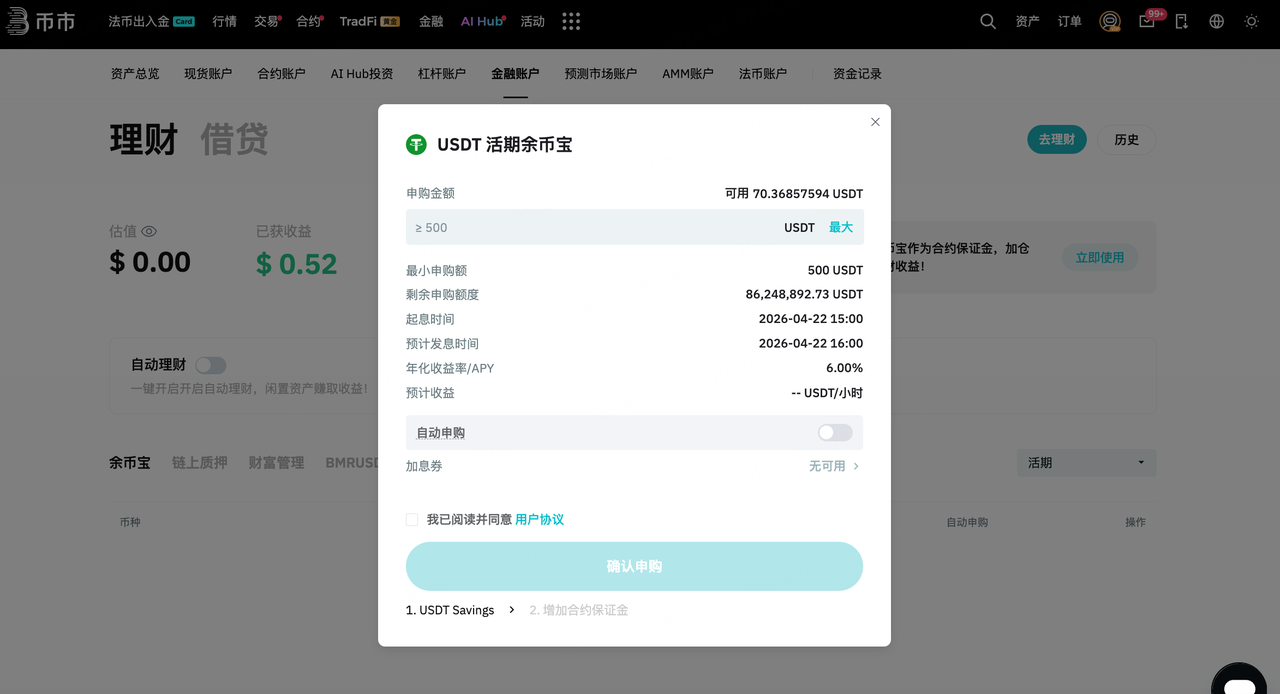Viewport: 1280px width, 694px height.
Task: Click the 币市 logo in the header
Action: coord(39,21)
